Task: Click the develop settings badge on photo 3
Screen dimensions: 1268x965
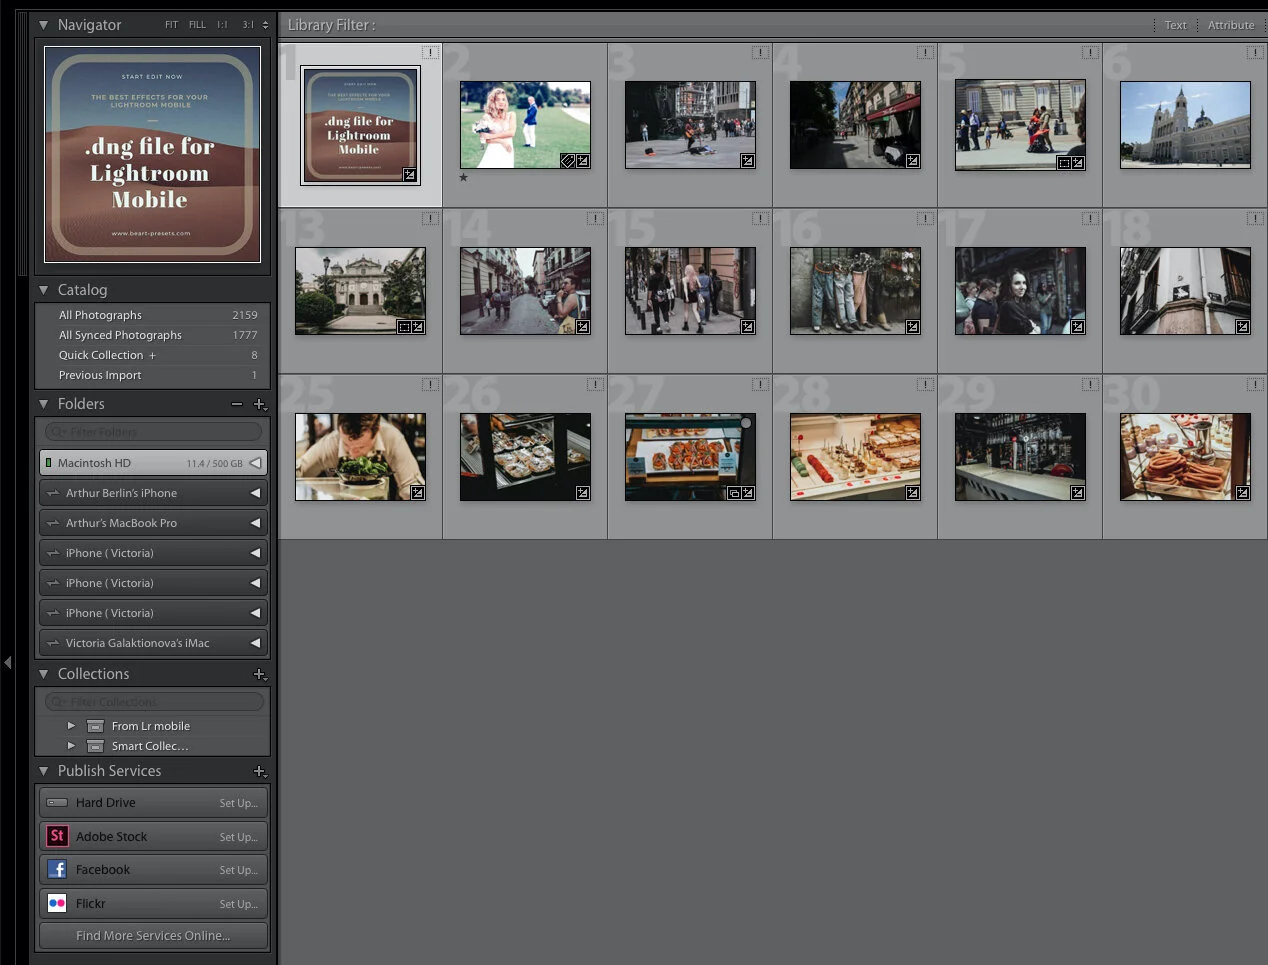Action: pyautogui.click(x=746, y=161)
